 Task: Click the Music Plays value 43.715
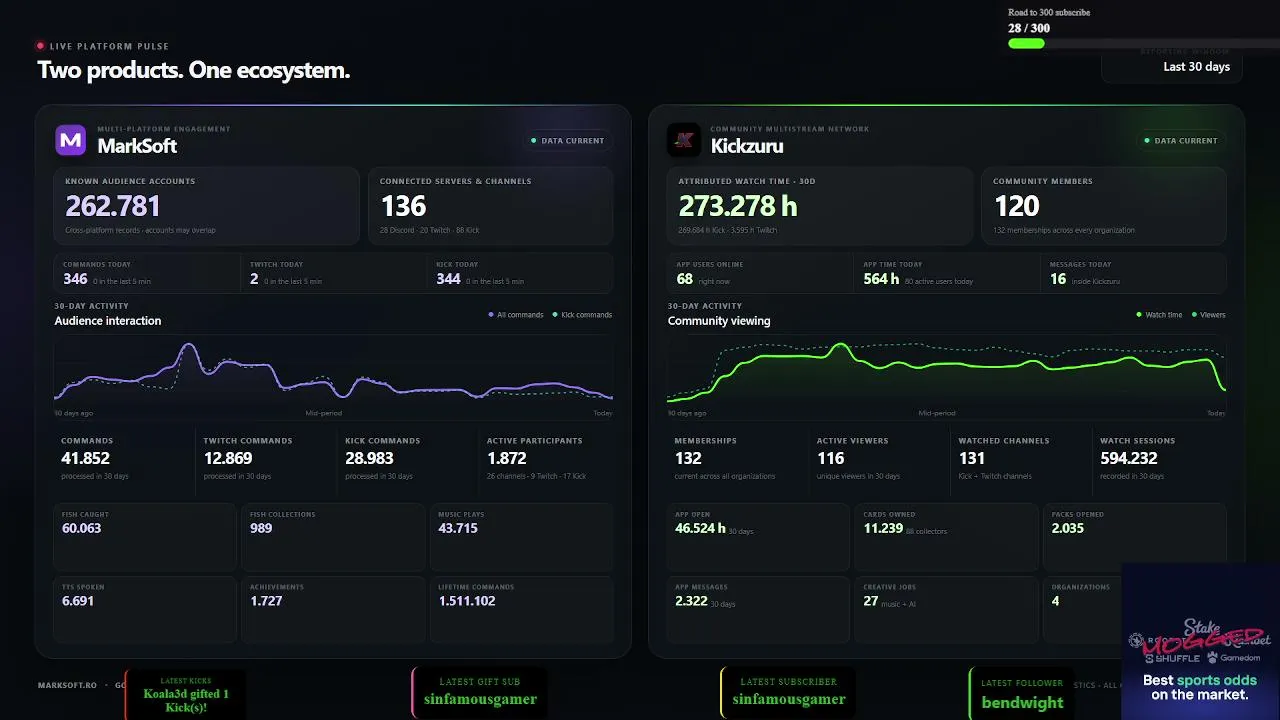pyautogui.click(x=458, y=528)
